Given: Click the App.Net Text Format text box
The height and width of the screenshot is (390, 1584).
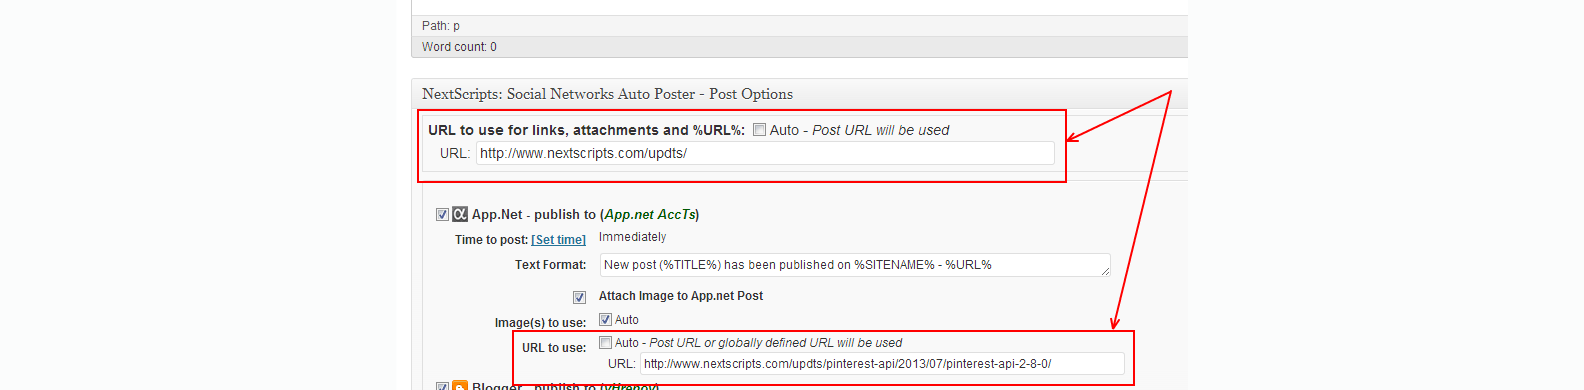Looking at the screenshot, I should (855, 265).
